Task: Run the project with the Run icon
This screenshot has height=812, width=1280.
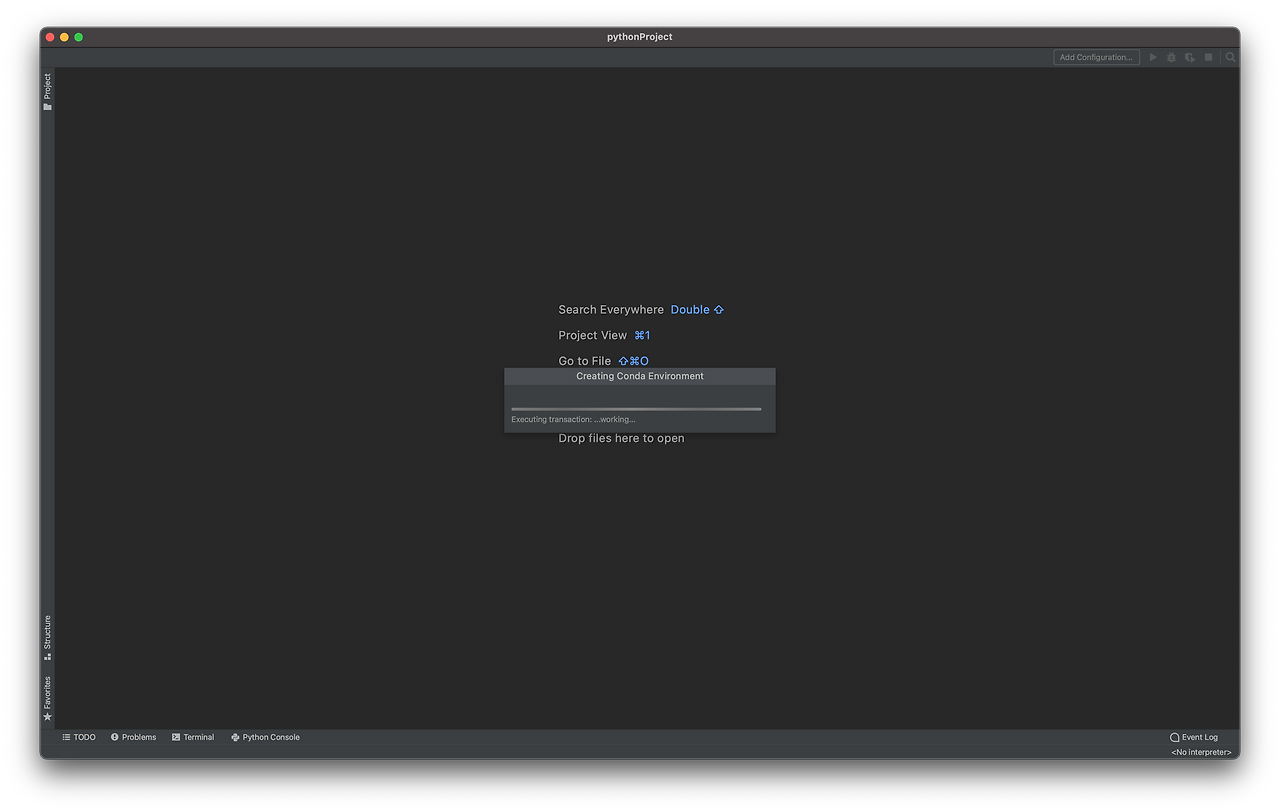Action: pyautogui.click(x=1152, y=57)
